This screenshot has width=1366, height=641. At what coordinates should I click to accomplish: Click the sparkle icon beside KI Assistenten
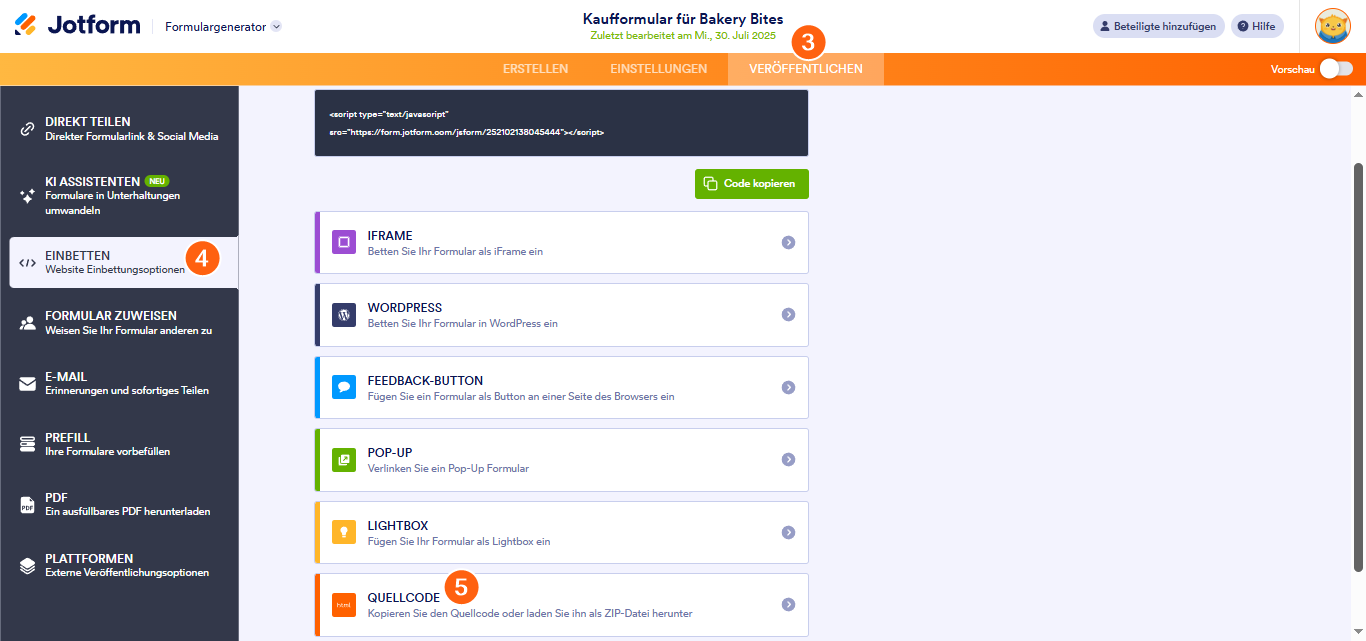[x=28, y=196]
